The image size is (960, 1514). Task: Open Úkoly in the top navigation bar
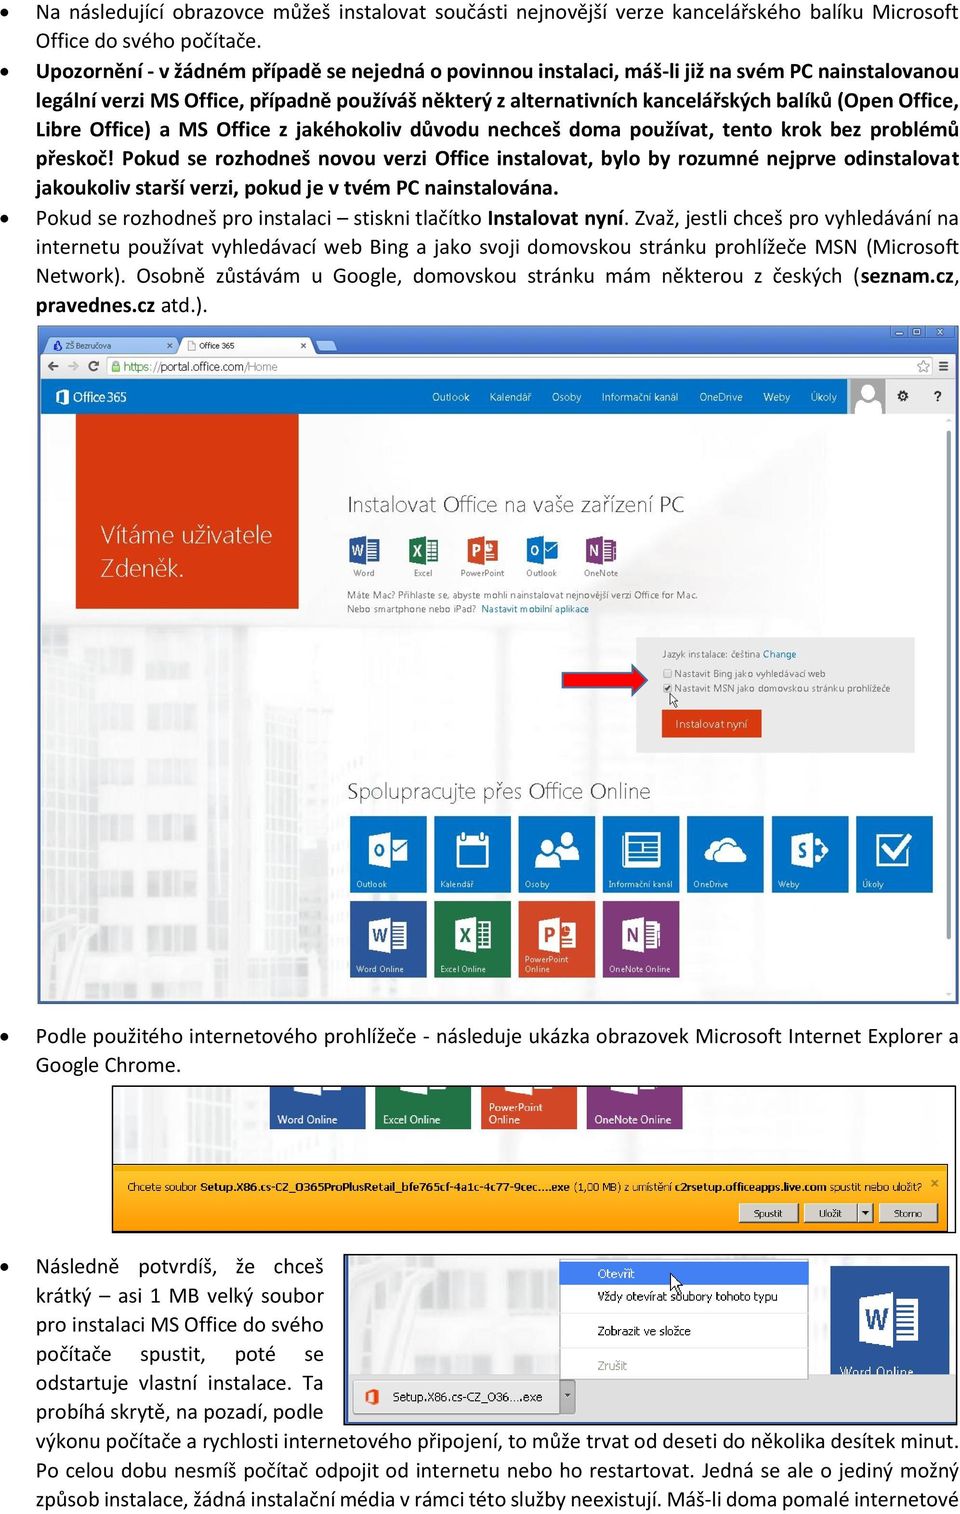823,397
